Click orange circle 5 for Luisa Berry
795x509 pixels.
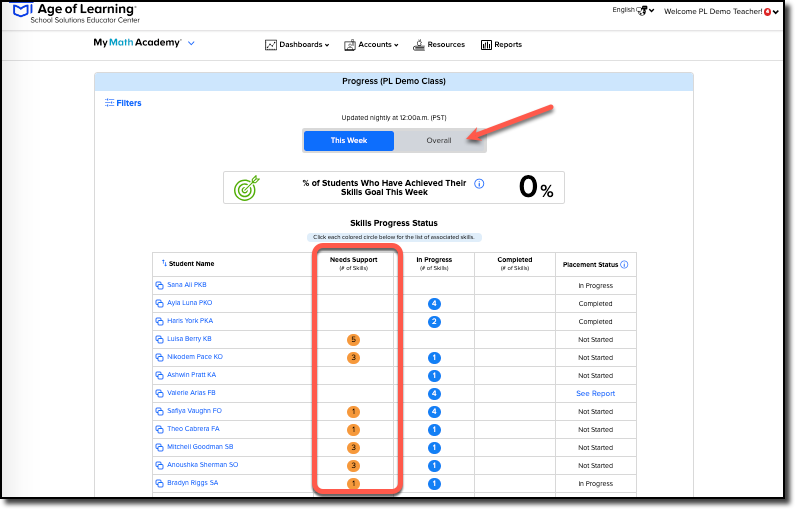point(353,340)
